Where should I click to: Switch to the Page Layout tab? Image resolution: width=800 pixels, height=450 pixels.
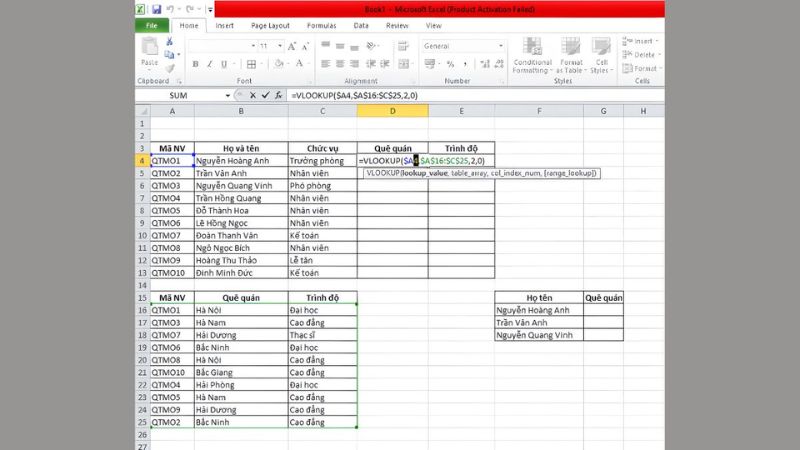tap(270, 26)
